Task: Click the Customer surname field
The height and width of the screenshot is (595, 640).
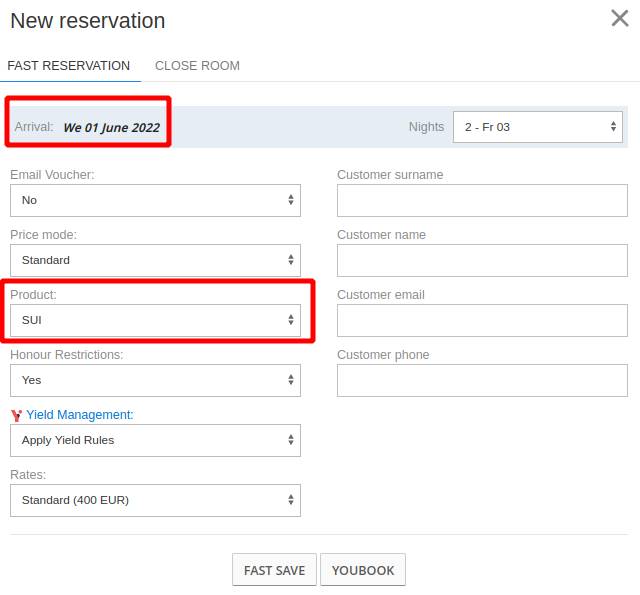Action: point(482,200)
